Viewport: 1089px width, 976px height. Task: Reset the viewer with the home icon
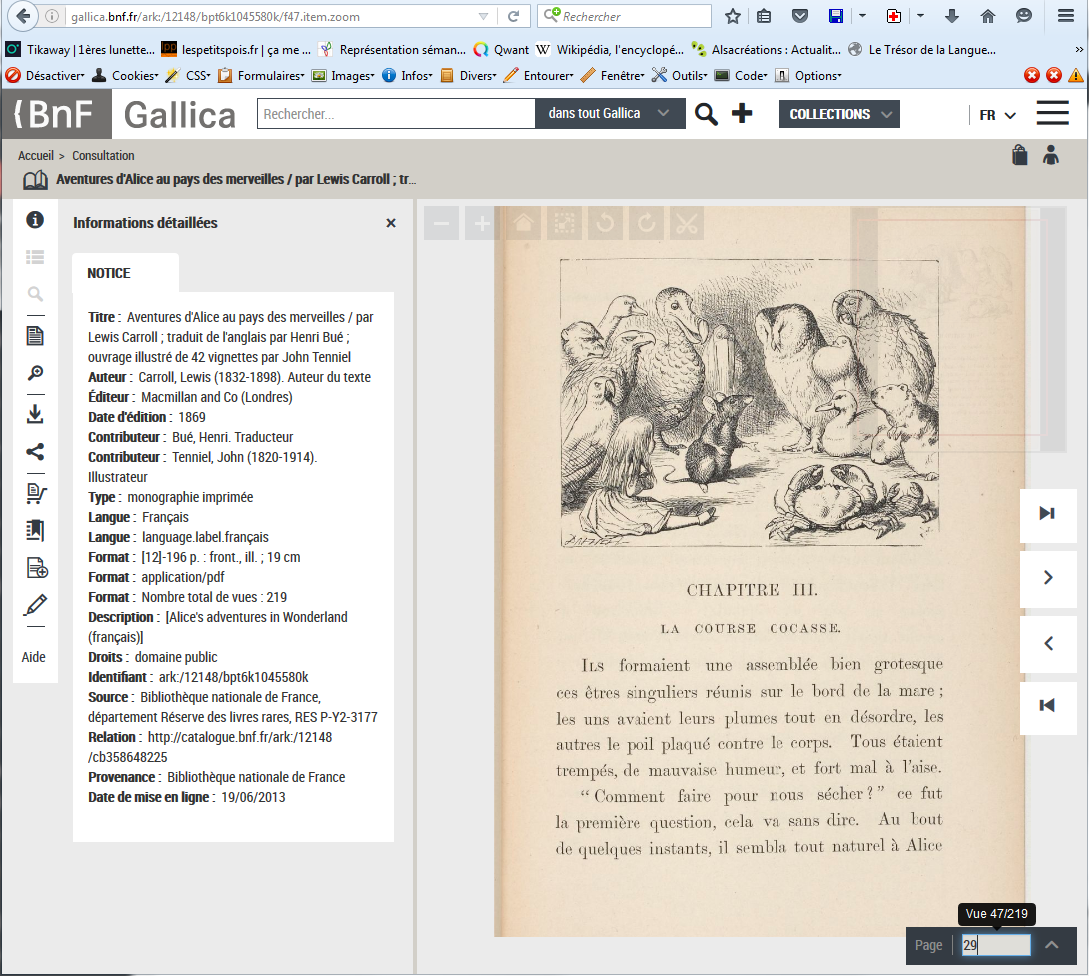523,223
